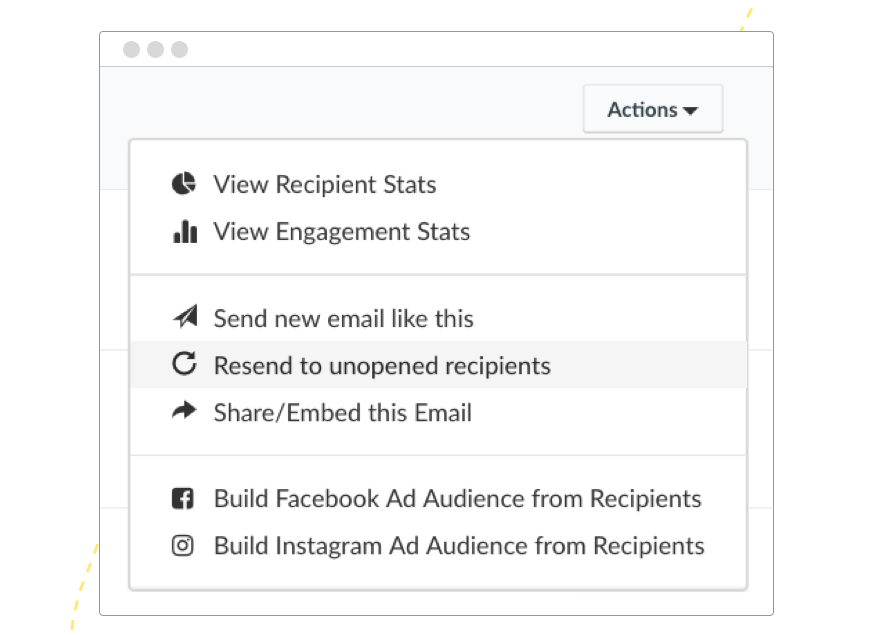Screen dimensions: 870x635
Task: Click the Instagram logo icon
Action: coord(183,546)
